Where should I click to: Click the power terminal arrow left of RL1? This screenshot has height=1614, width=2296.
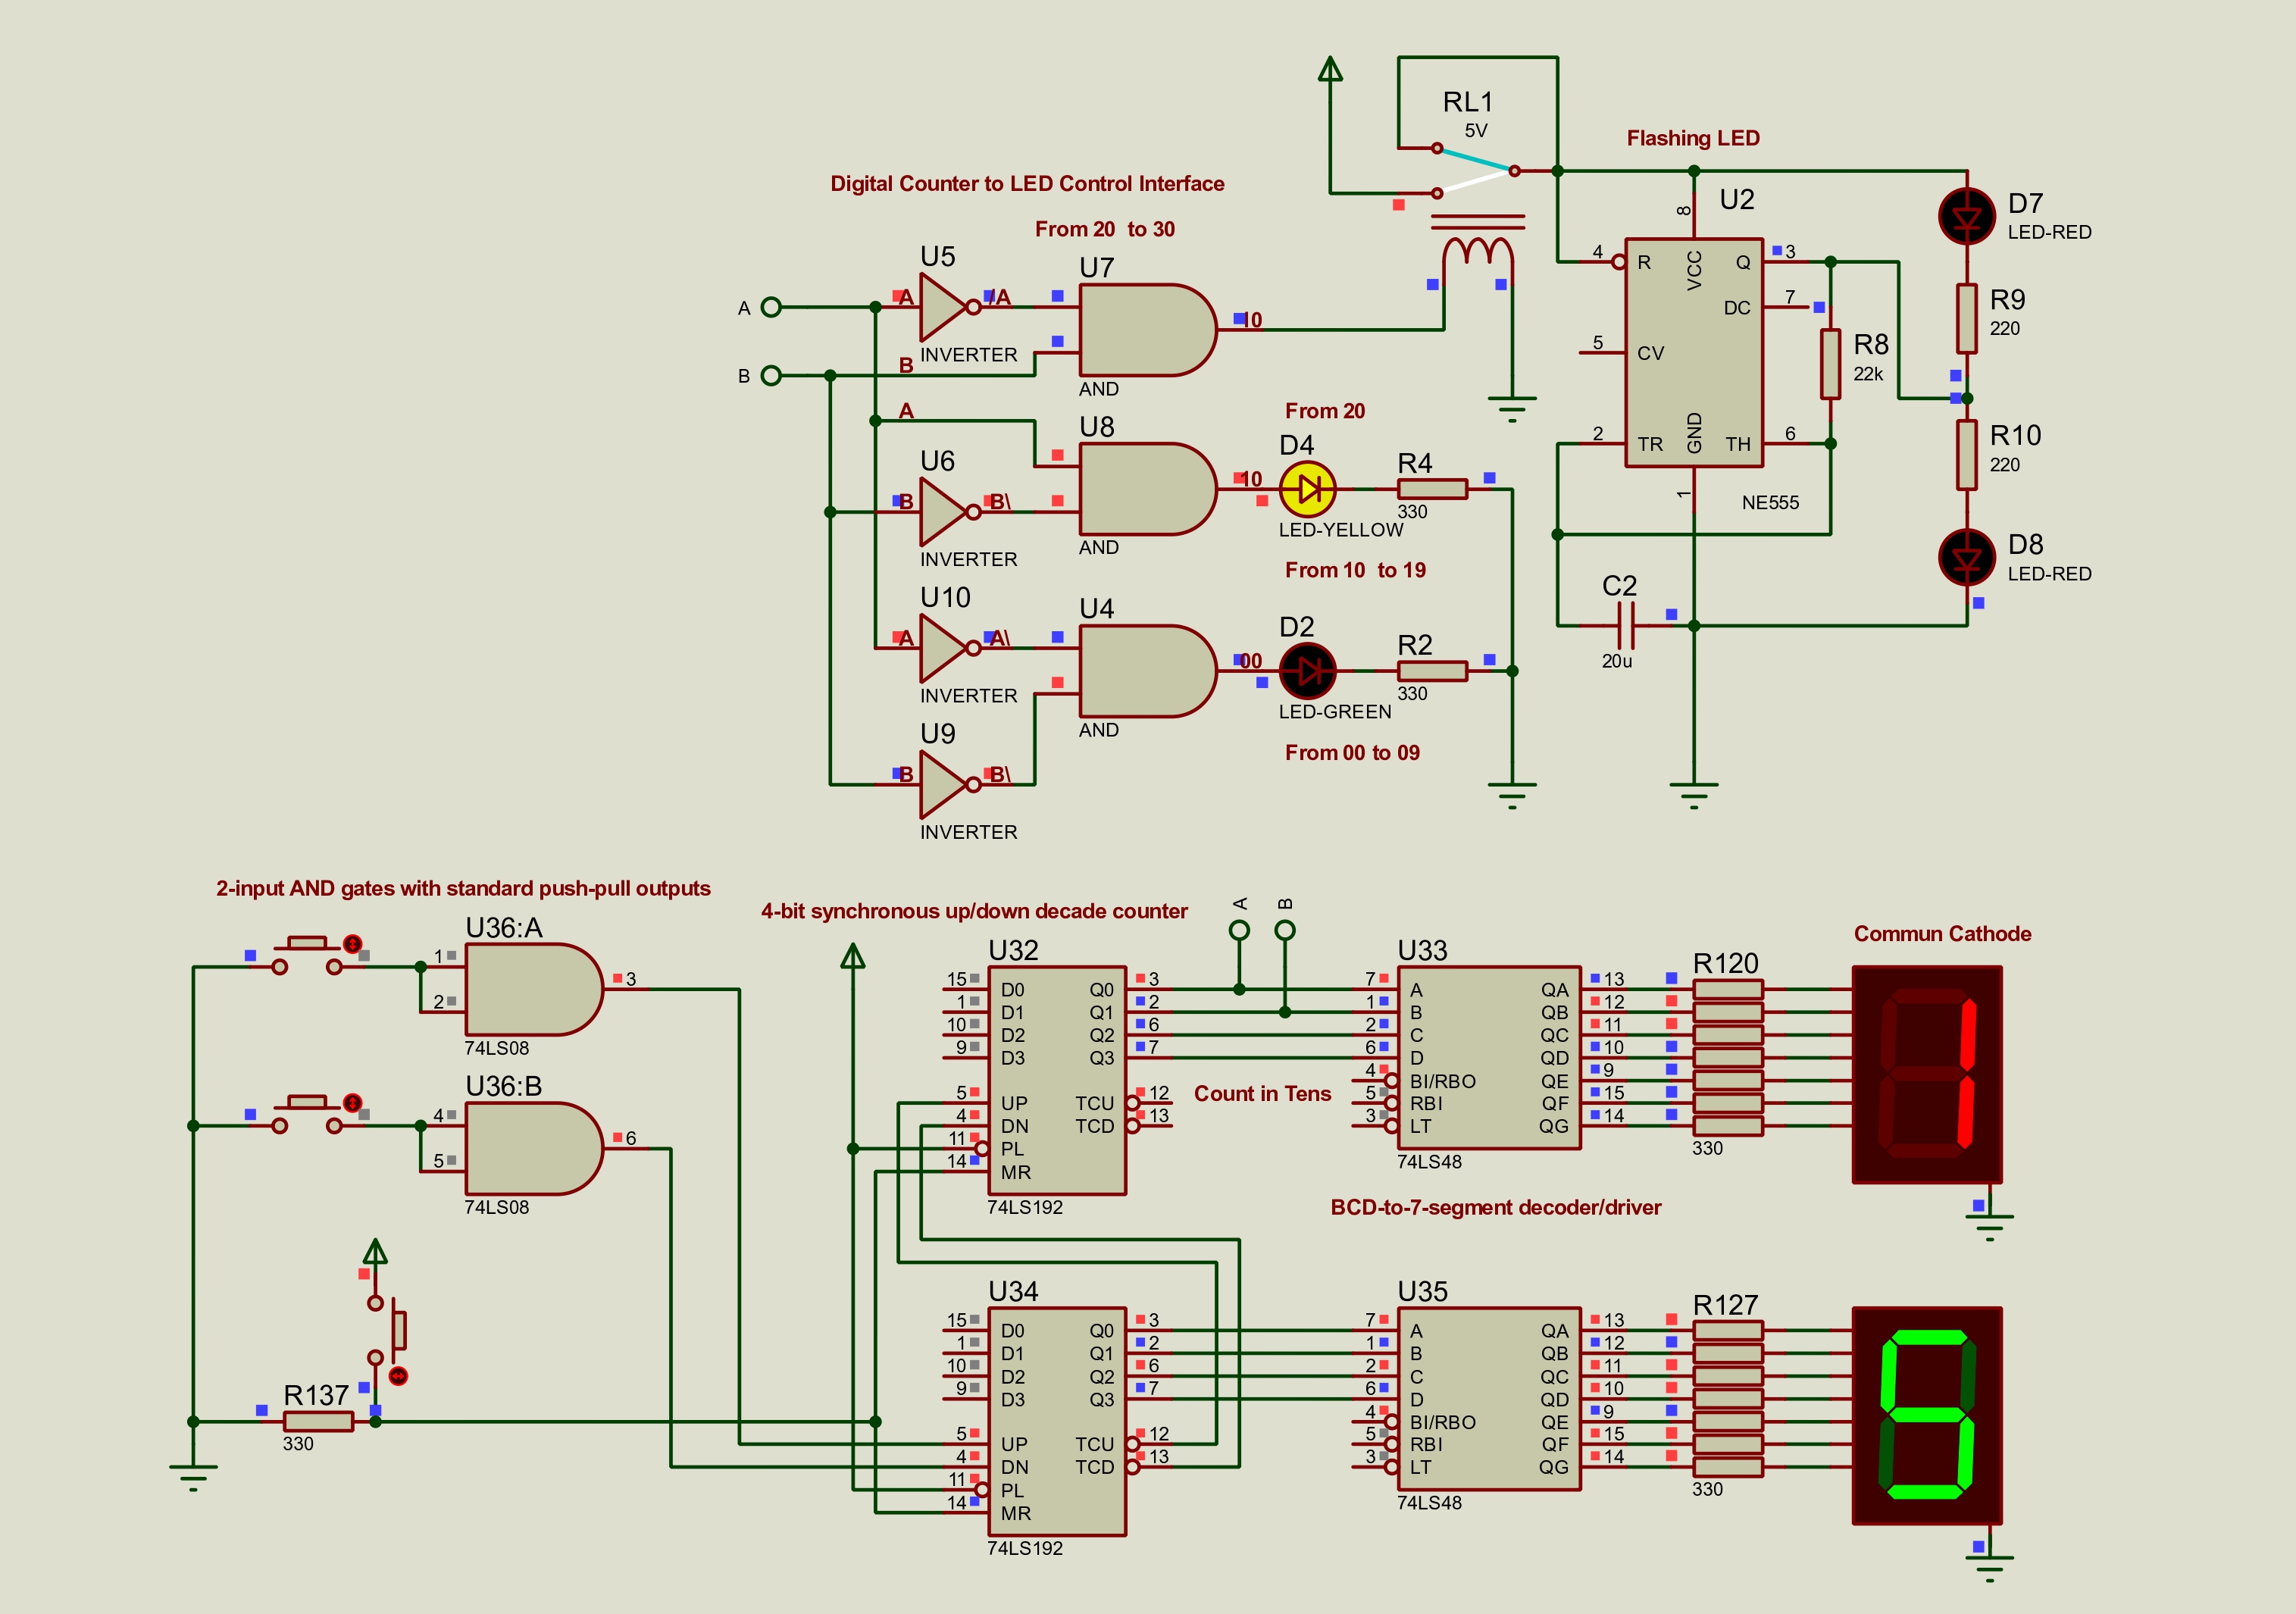[x=1330, y=68]
